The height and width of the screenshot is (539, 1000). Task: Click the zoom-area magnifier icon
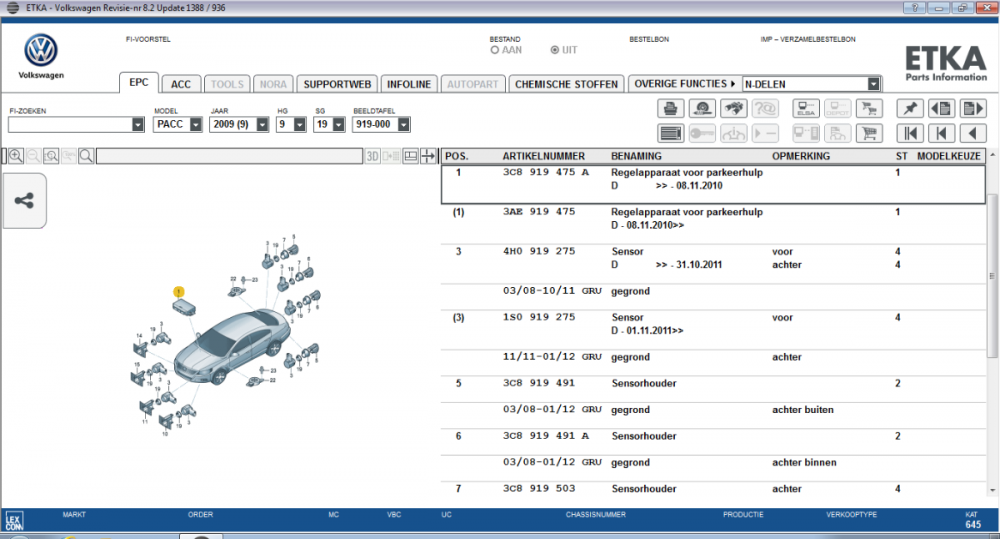(51, 156)
